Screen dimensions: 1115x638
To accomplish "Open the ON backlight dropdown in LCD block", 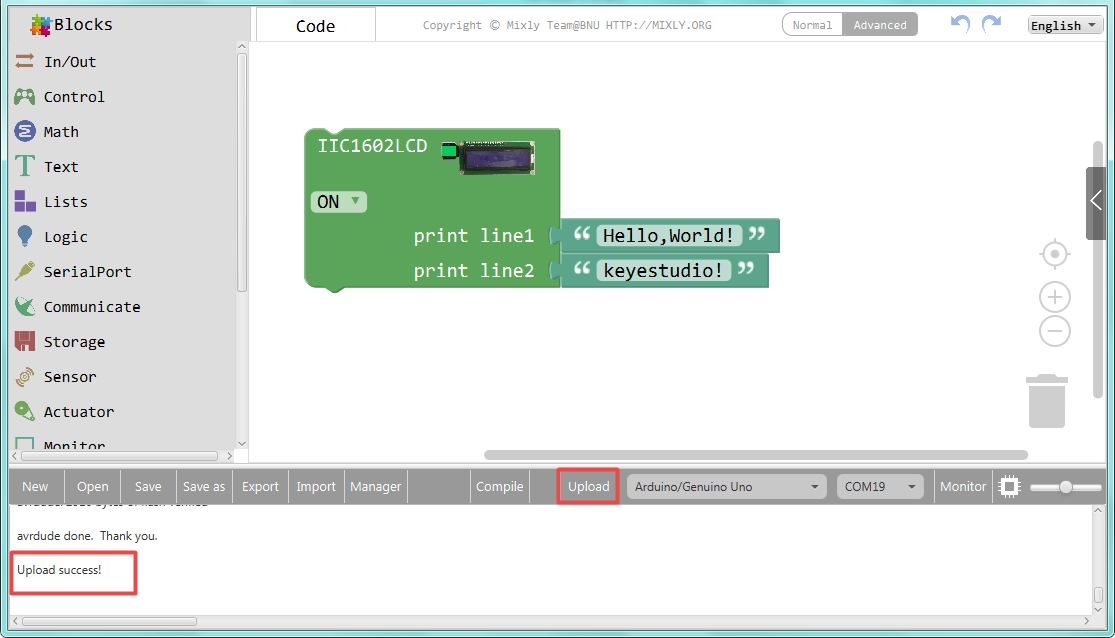I will point(338,202).
